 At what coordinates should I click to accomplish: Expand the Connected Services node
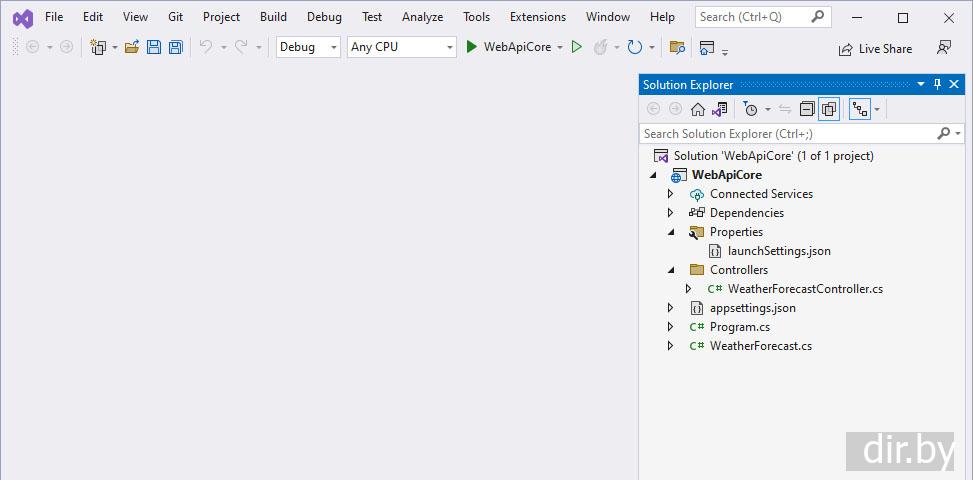click(x=670, y=194)
